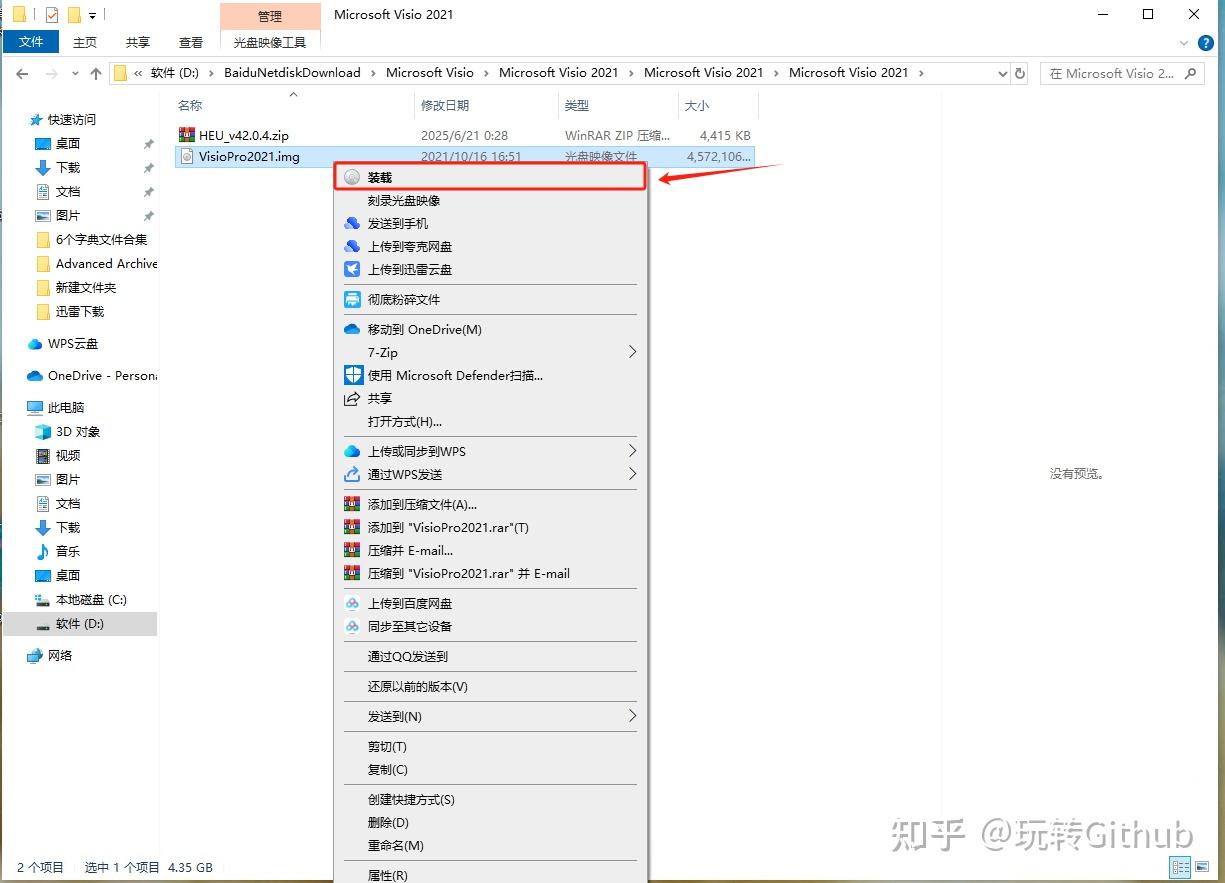
Task: Expand the 7-Zip submenu arrow
Action: pos(631,352)
